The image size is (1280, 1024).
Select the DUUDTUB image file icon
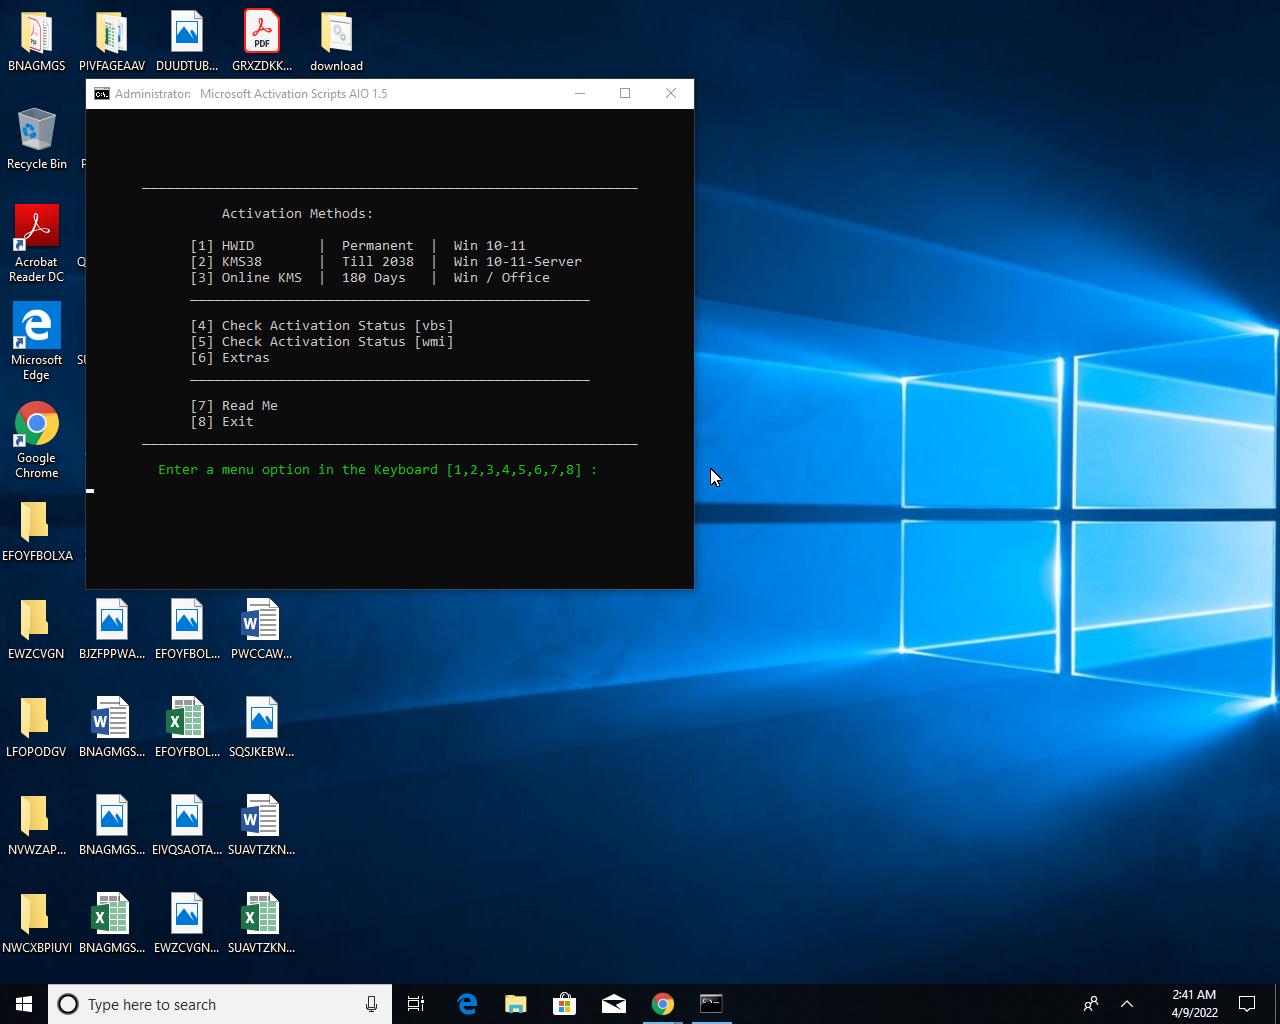pyautogui.click(x=187, y=41)
